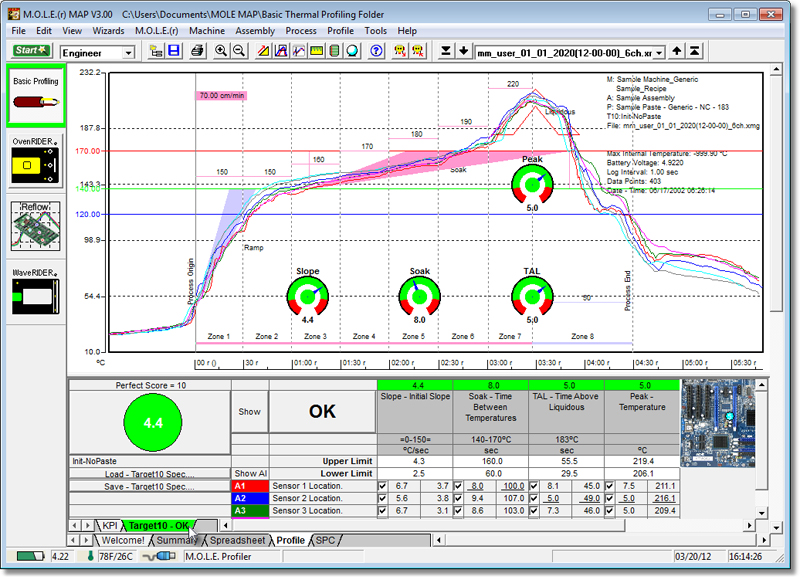Go to next data run down arrow
The height and width of the screenshot is (578, 800).
[x=463, y=51]
